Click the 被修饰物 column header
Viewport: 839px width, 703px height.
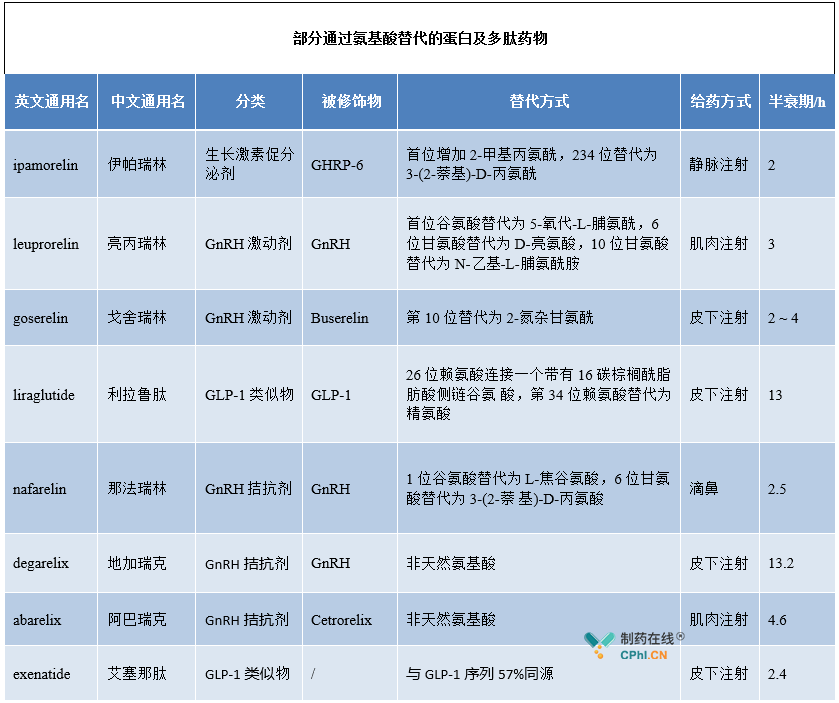point(351,101)
